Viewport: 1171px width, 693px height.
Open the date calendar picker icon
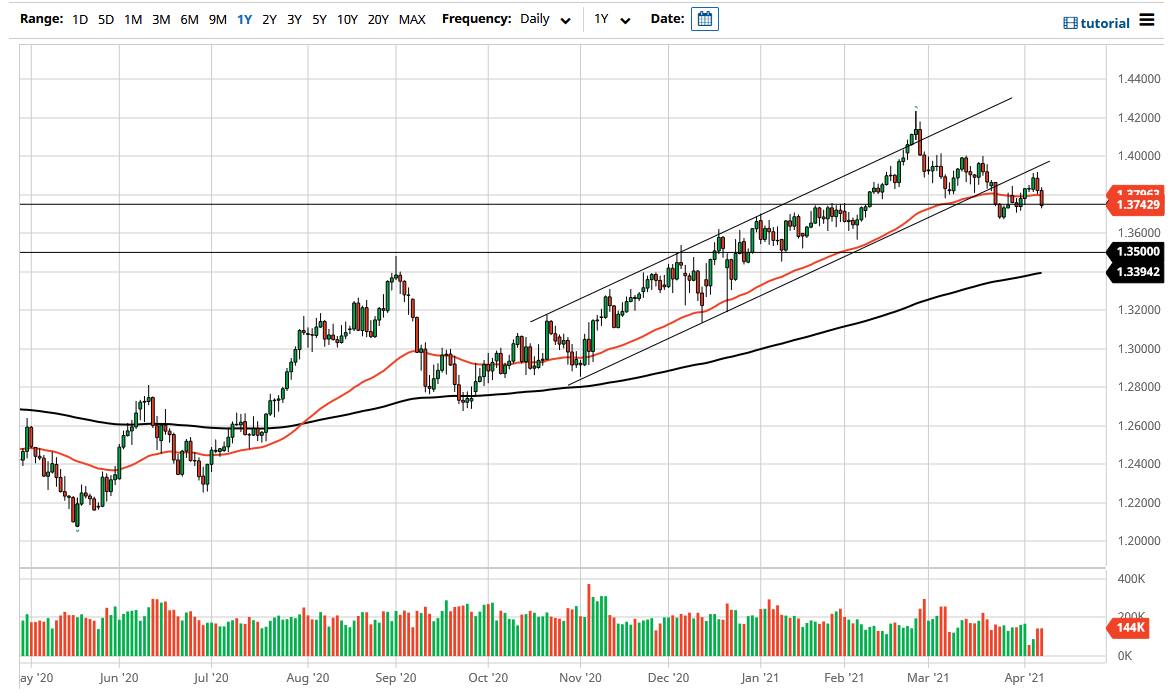coord(704,19)
